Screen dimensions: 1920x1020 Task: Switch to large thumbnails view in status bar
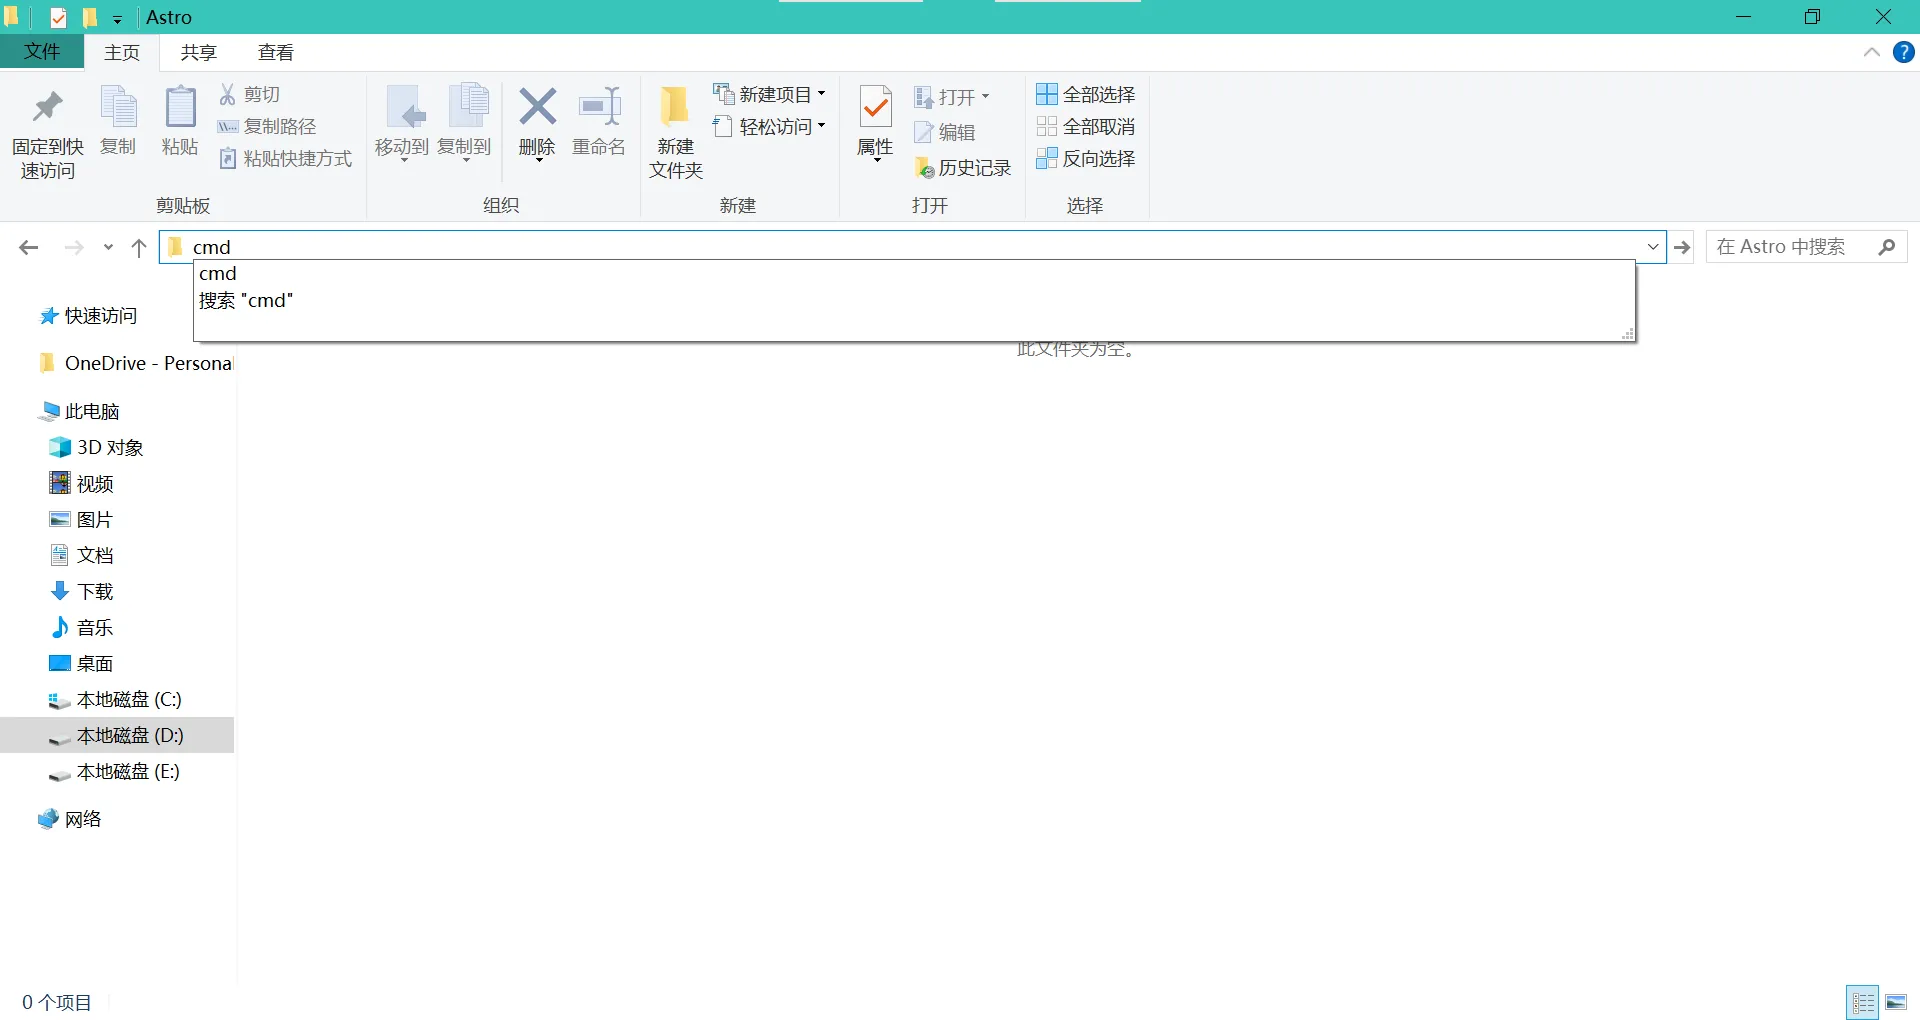coord(1896,1002)
